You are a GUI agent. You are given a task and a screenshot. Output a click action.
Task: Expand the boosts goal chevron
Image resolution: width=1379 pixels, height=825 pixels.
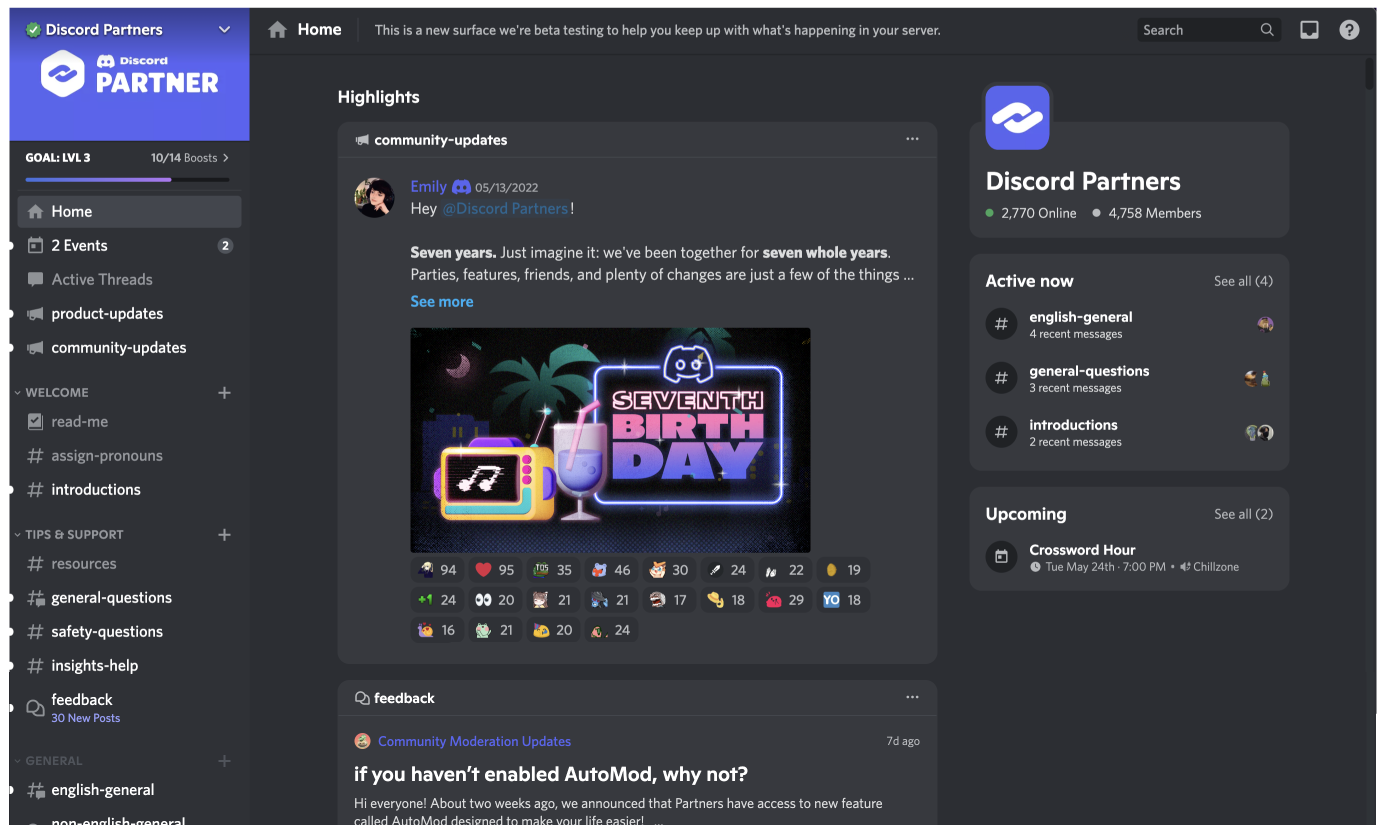coord(226,158)
